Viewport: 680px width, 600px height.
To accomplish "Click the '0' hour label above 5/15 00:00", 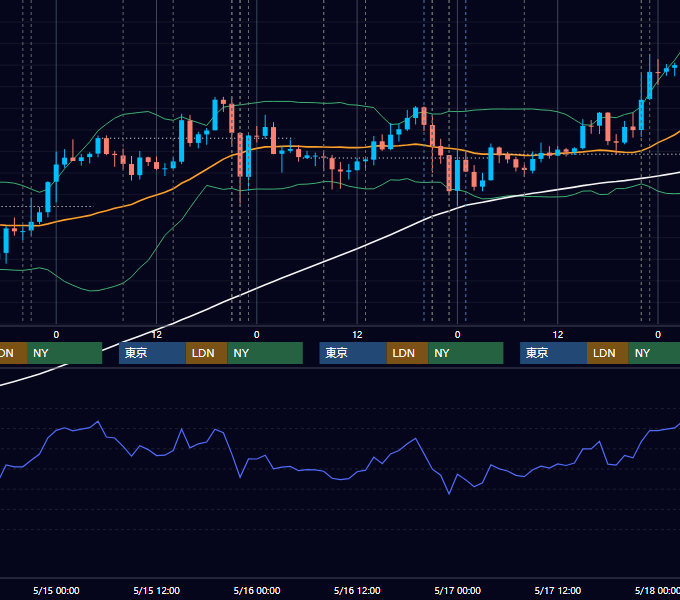I will tap(56, 335).
